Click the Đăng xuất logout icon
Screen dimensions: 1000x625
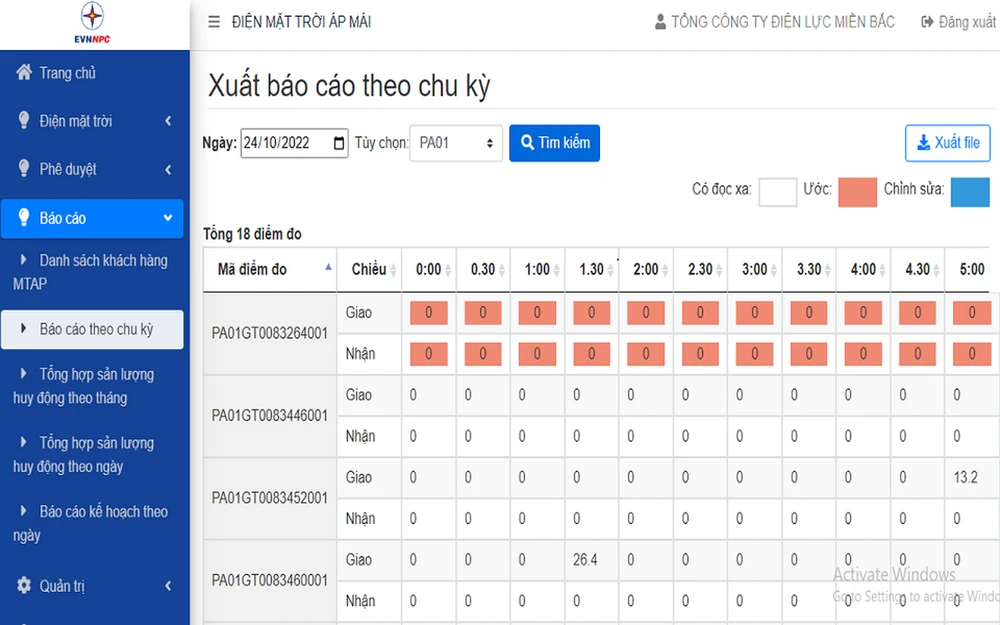(927, 22)
